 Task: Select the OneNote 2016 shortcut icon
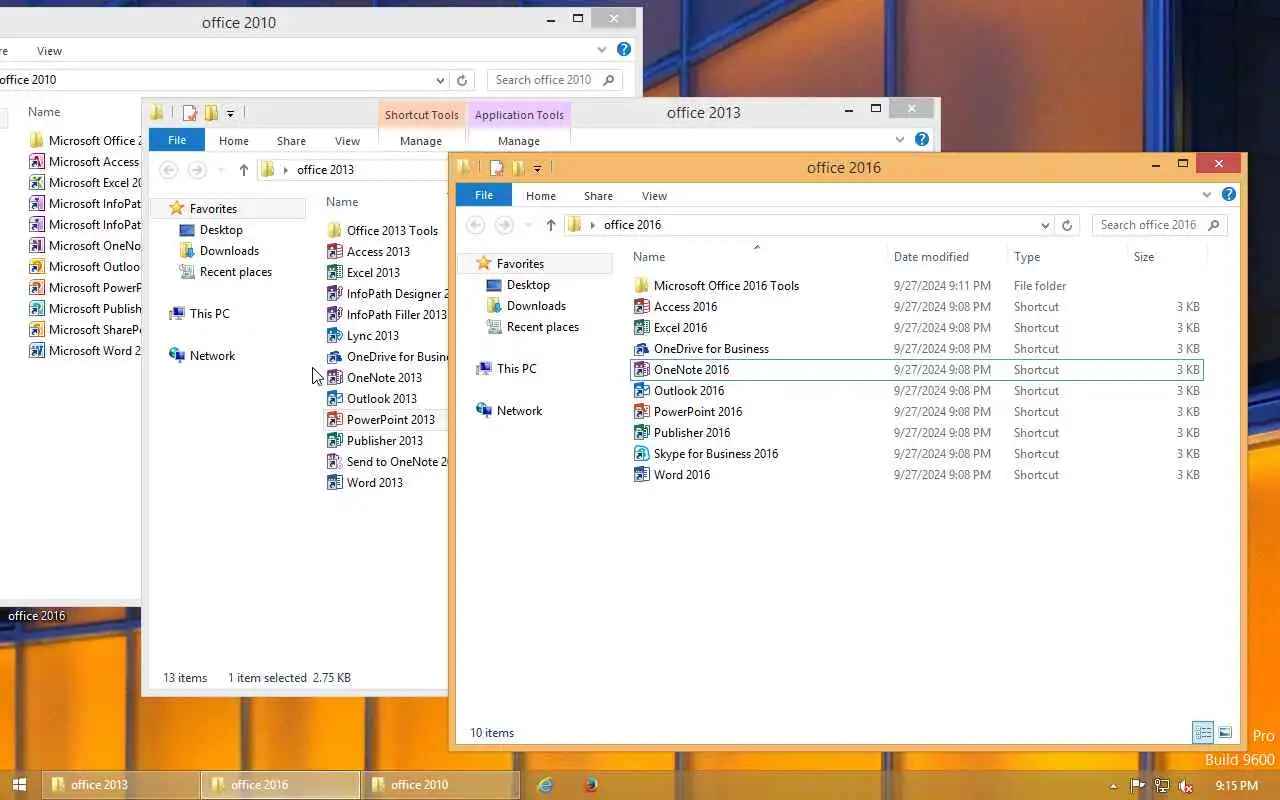tap(642, 370)
